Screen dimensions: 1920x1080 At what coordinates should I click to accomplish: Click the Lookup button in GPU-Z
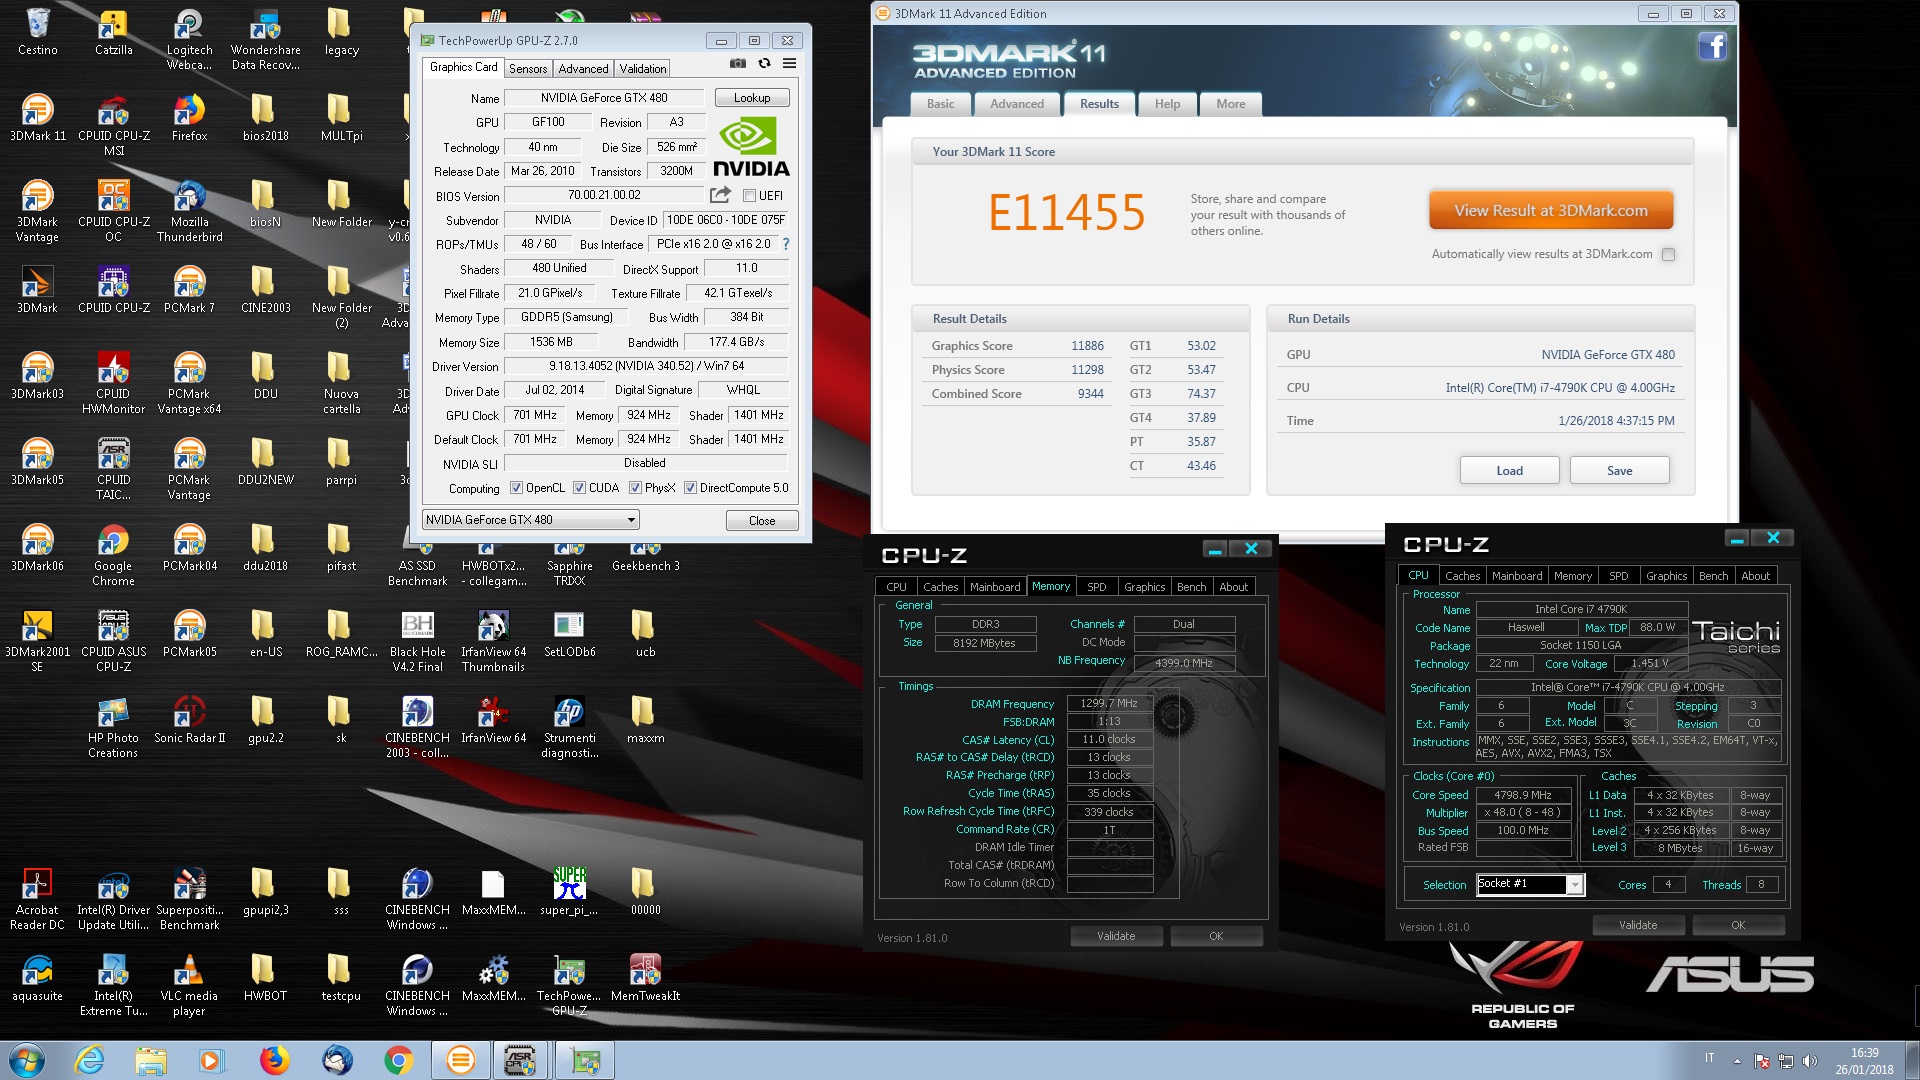tap(752, 98)
